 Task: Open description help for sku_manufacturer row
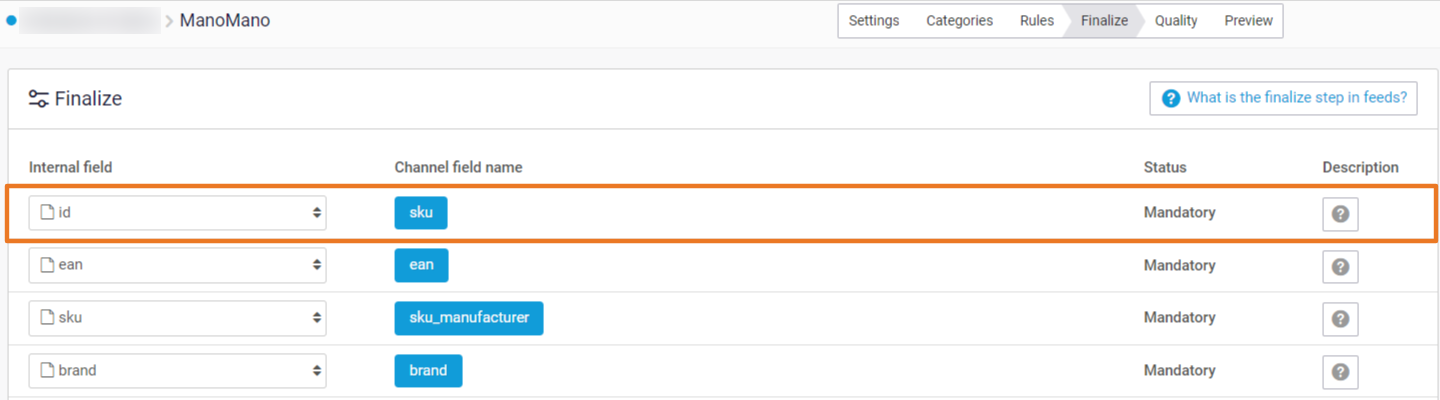1340,319
